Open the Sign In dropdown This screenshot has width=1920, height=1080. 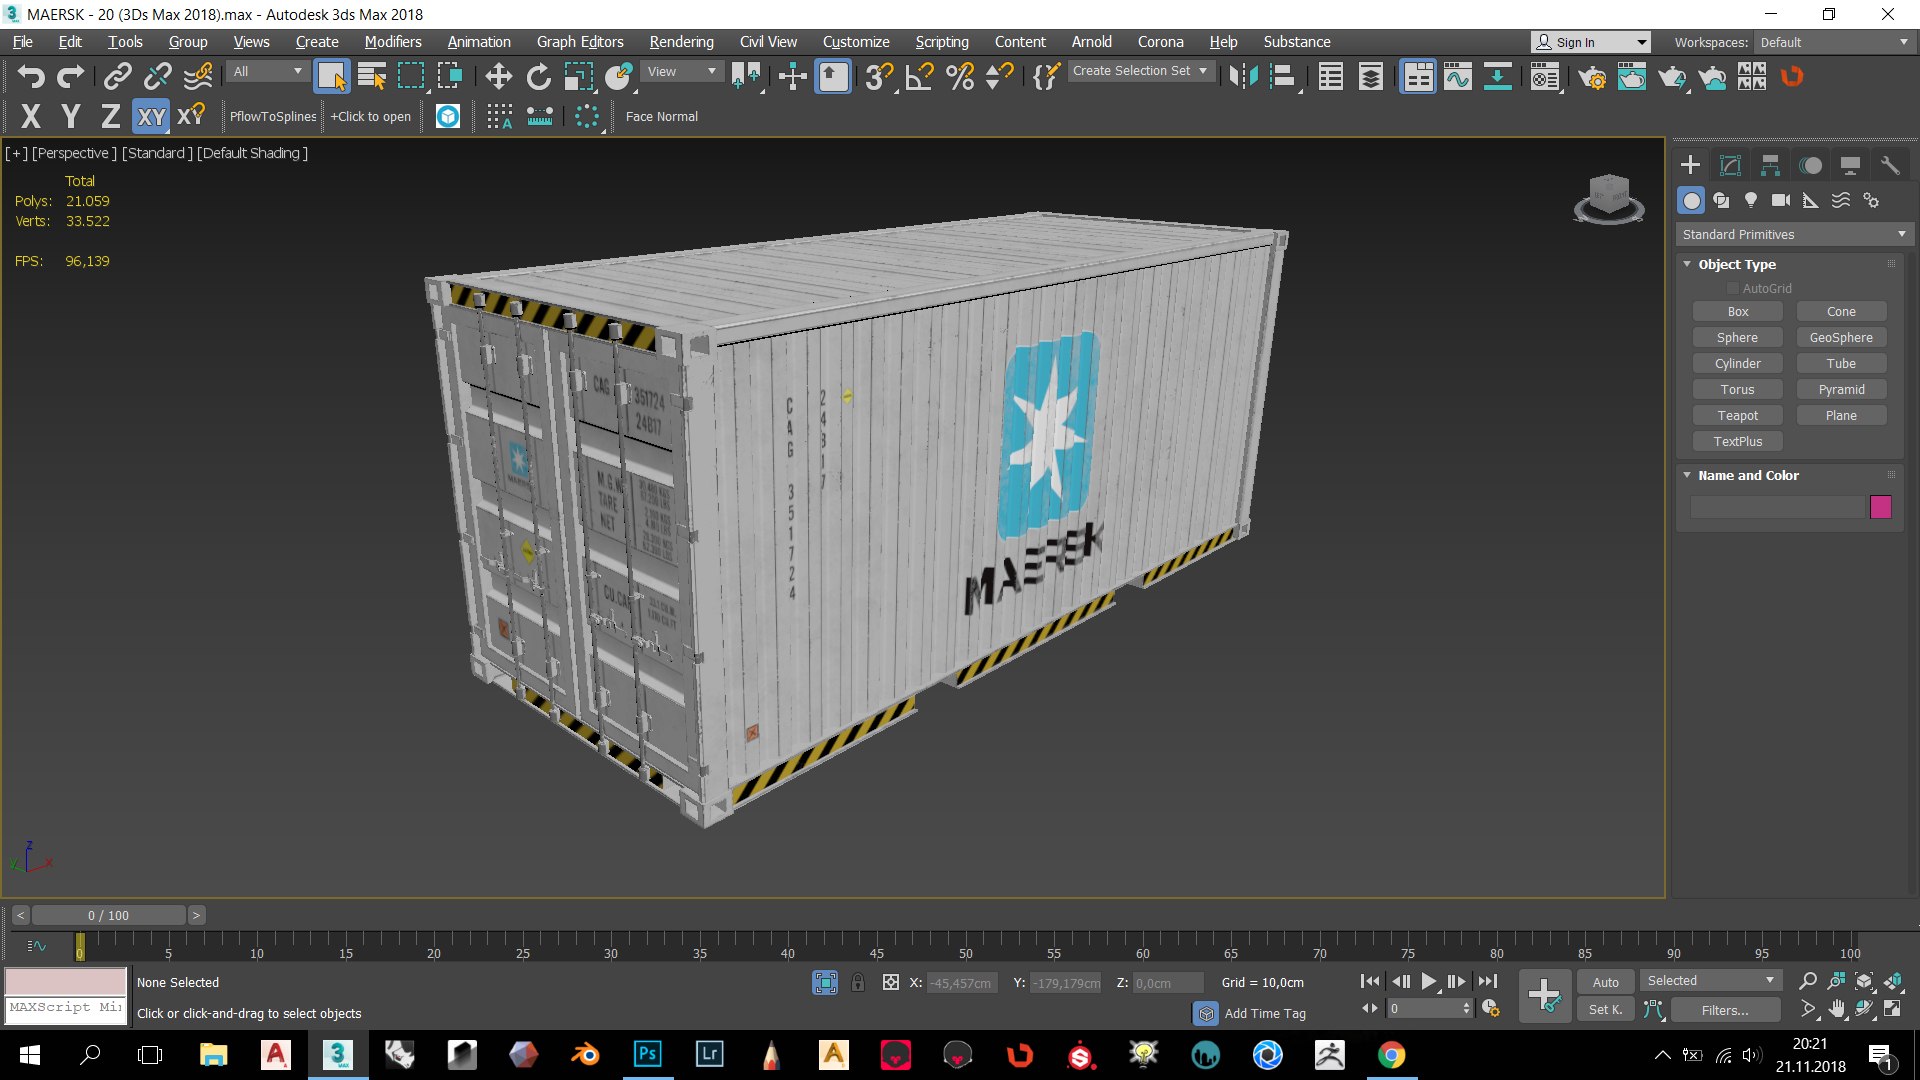click(1590, 42)
